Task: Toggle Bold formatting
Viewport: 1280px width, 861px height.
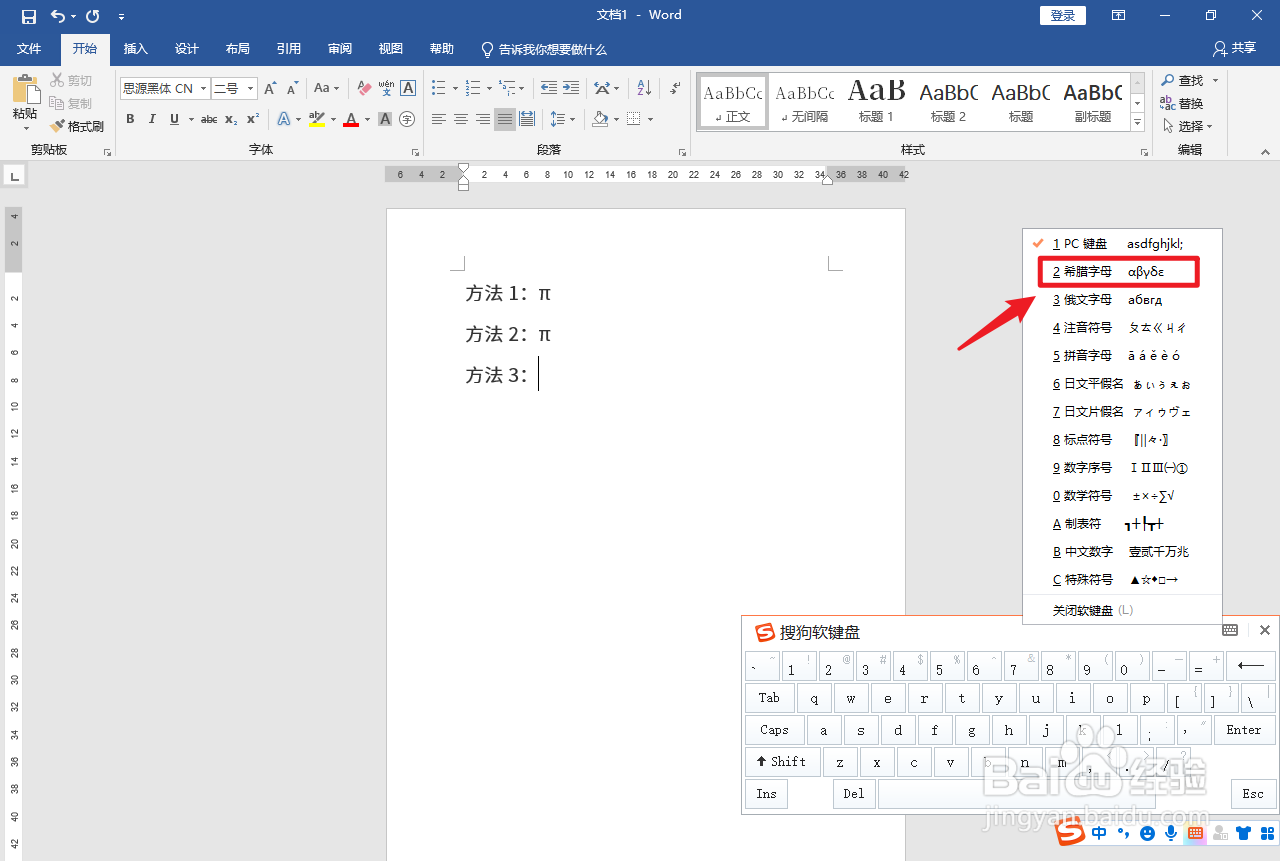Action: (x=130, y=119)
